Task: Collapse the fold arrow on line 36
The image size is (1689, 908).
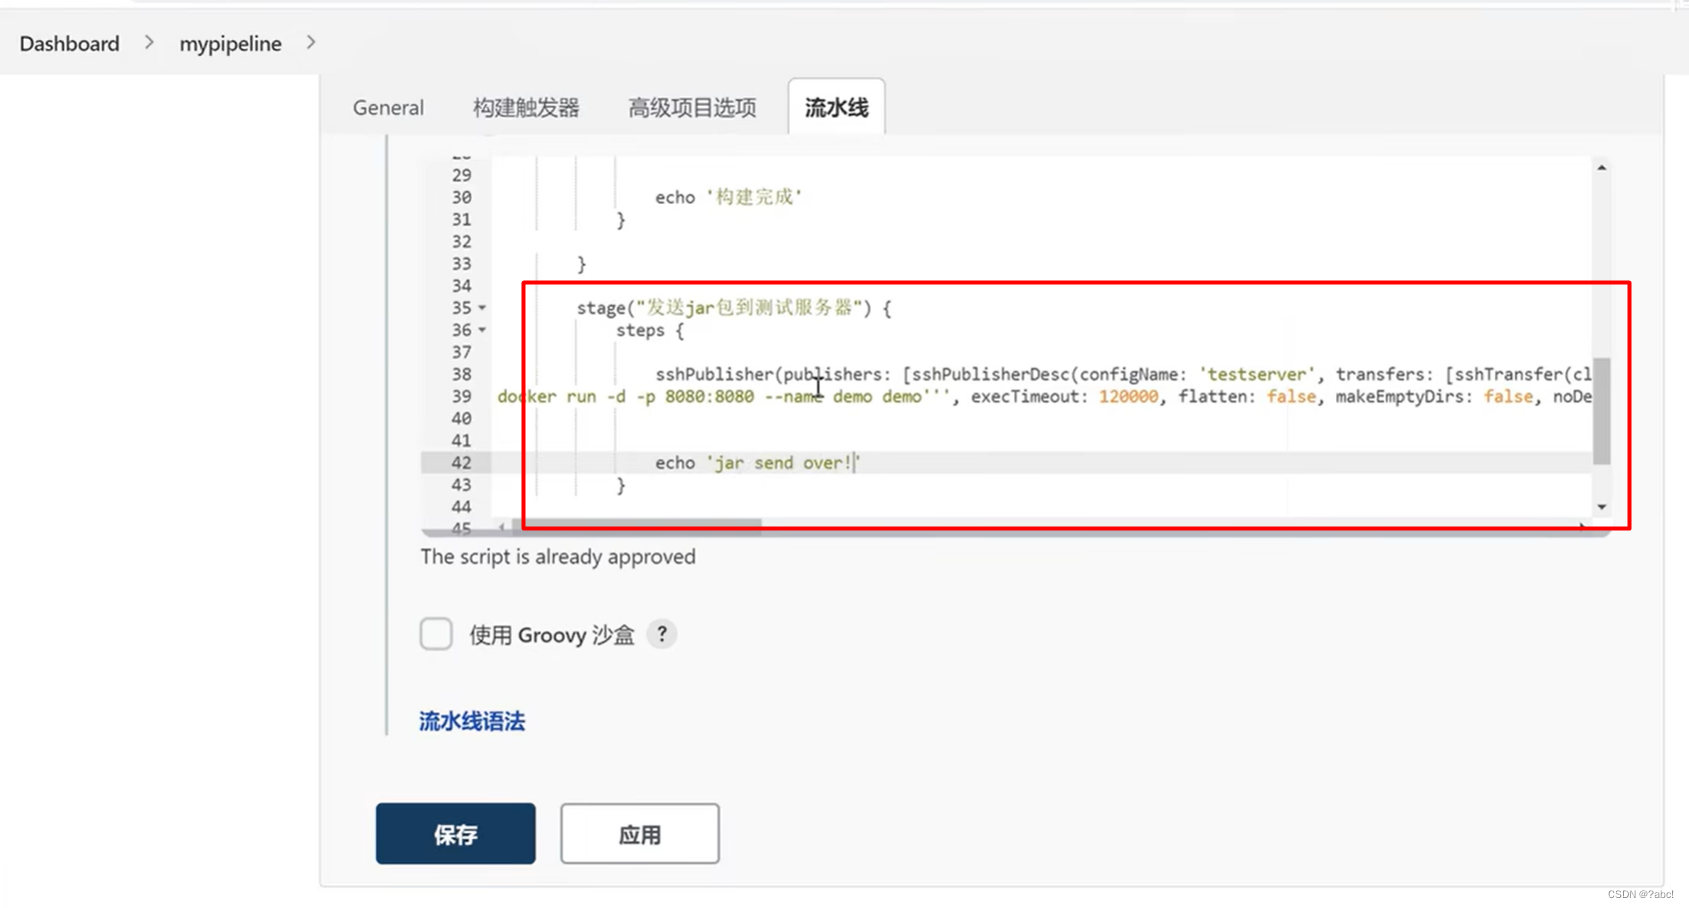Action: coord(482,330)
